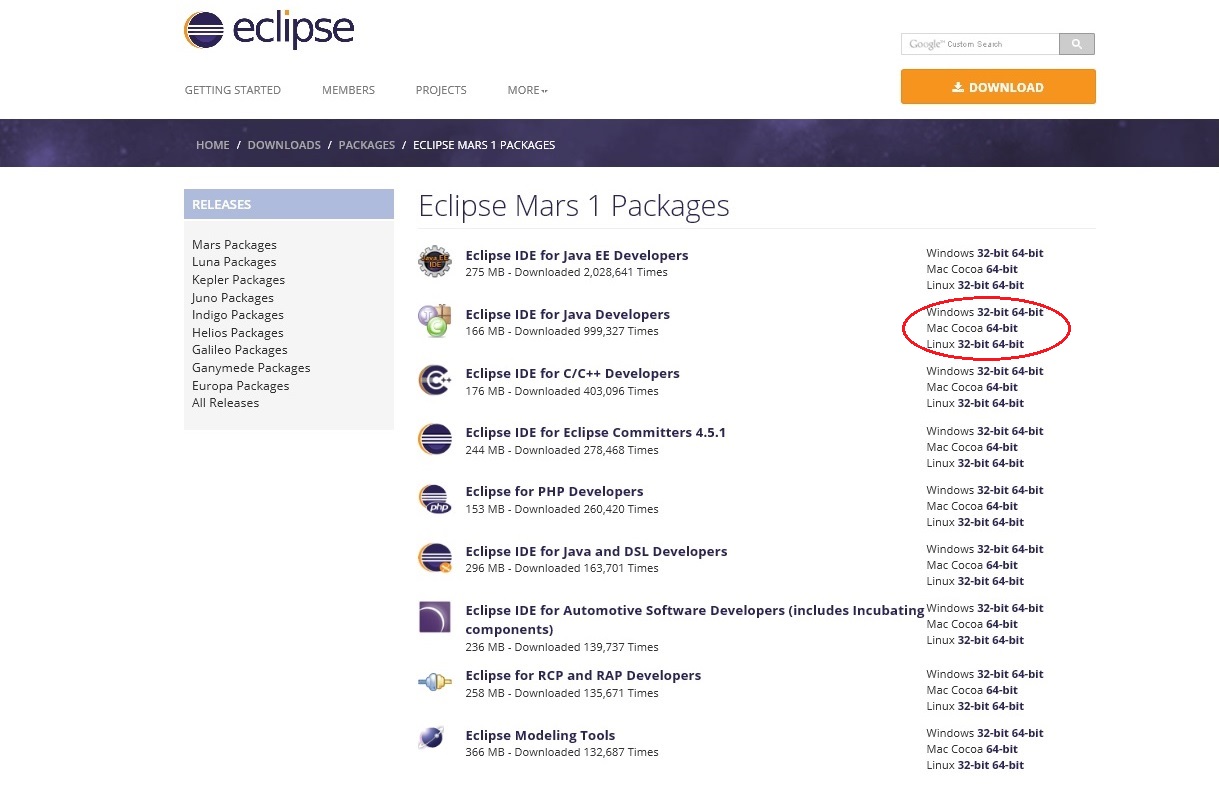Click inside the Google Custom Search field
Viewport: 1219px width, 804px height.
tap(979, 44)
